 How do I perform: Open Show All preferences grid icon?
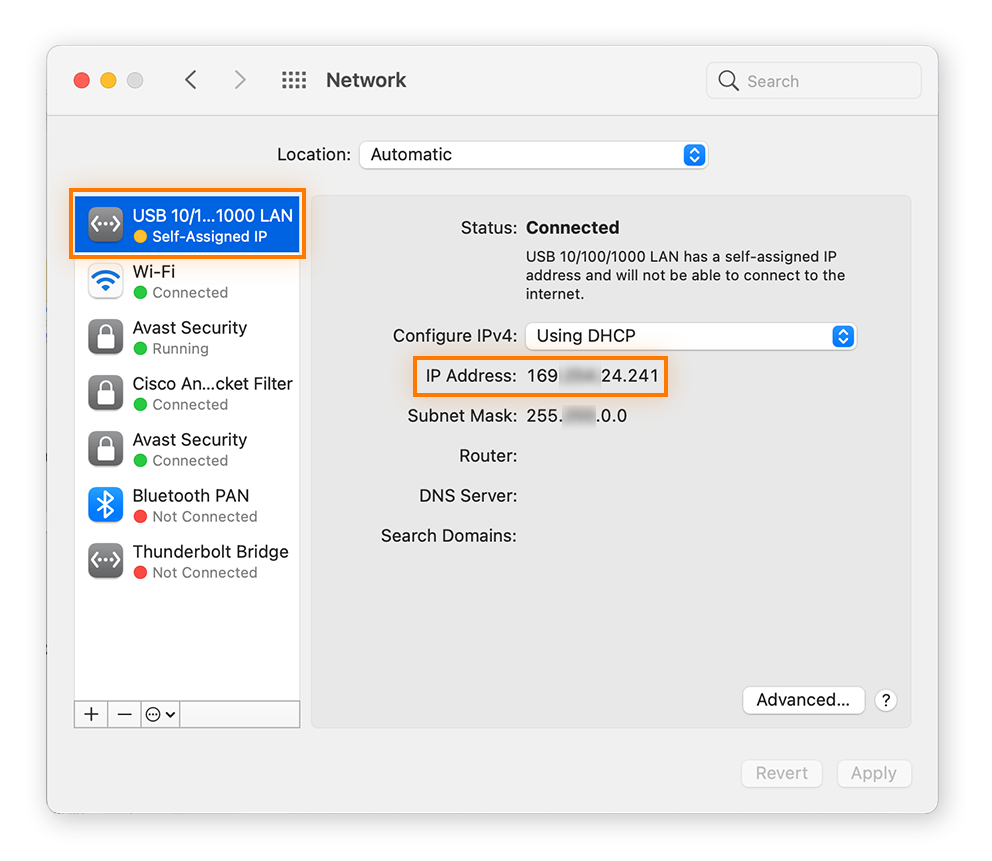click(x=294, y=80)
